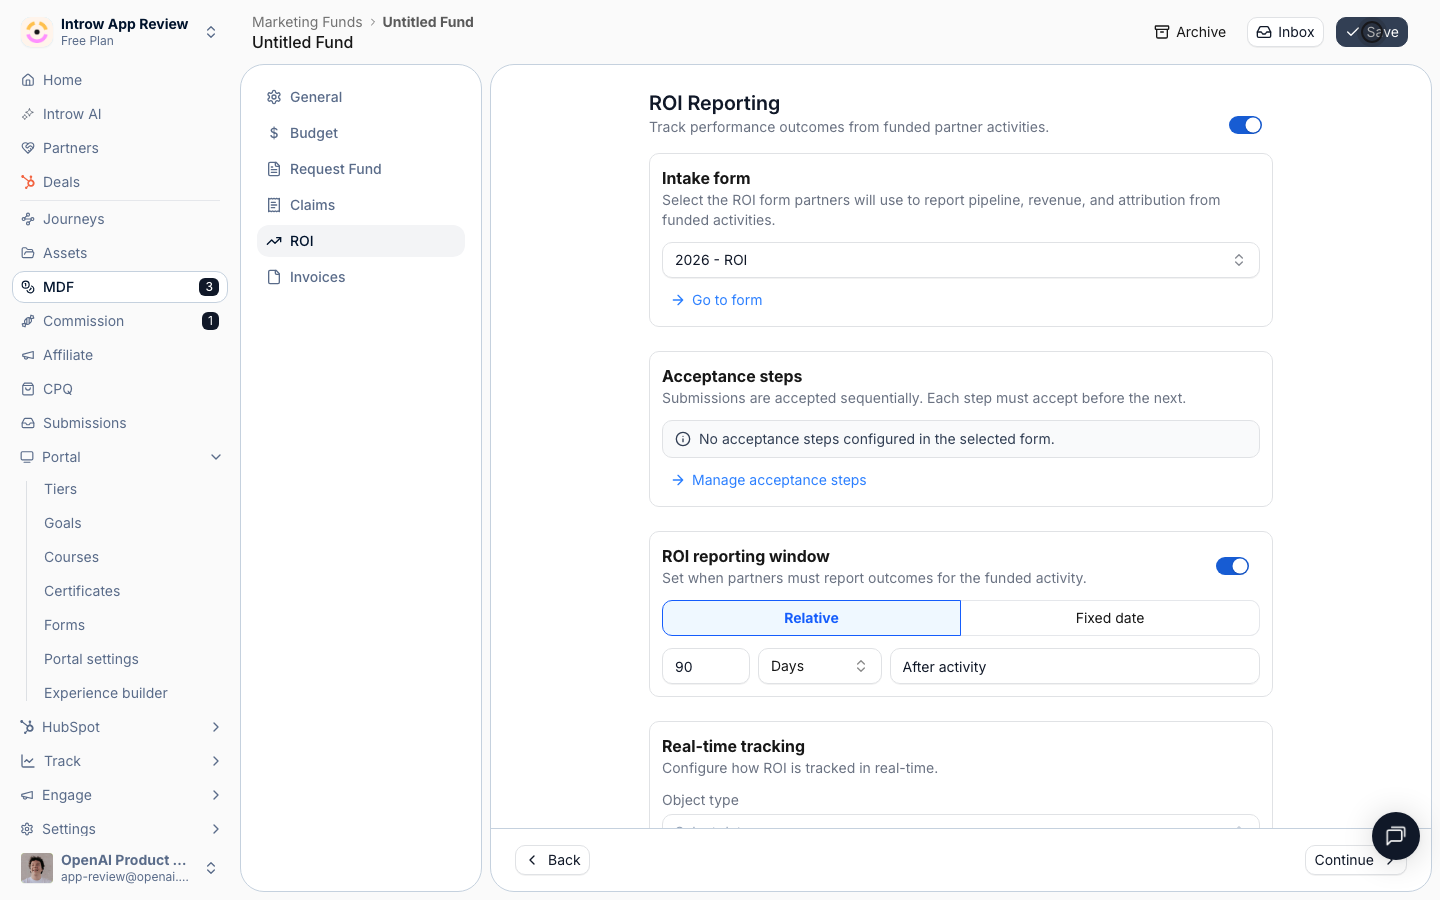Image resolution: width=1440 pixels, height=900 pixels.
Task: Open the user account menu chevrons
Action: click(x=211, y=868)
